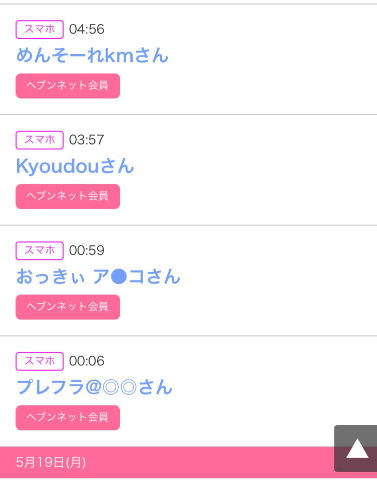Tap the scroll-to-top arrow button
The height and width of the screenshot is (480, 377).
tap(356, 448)
